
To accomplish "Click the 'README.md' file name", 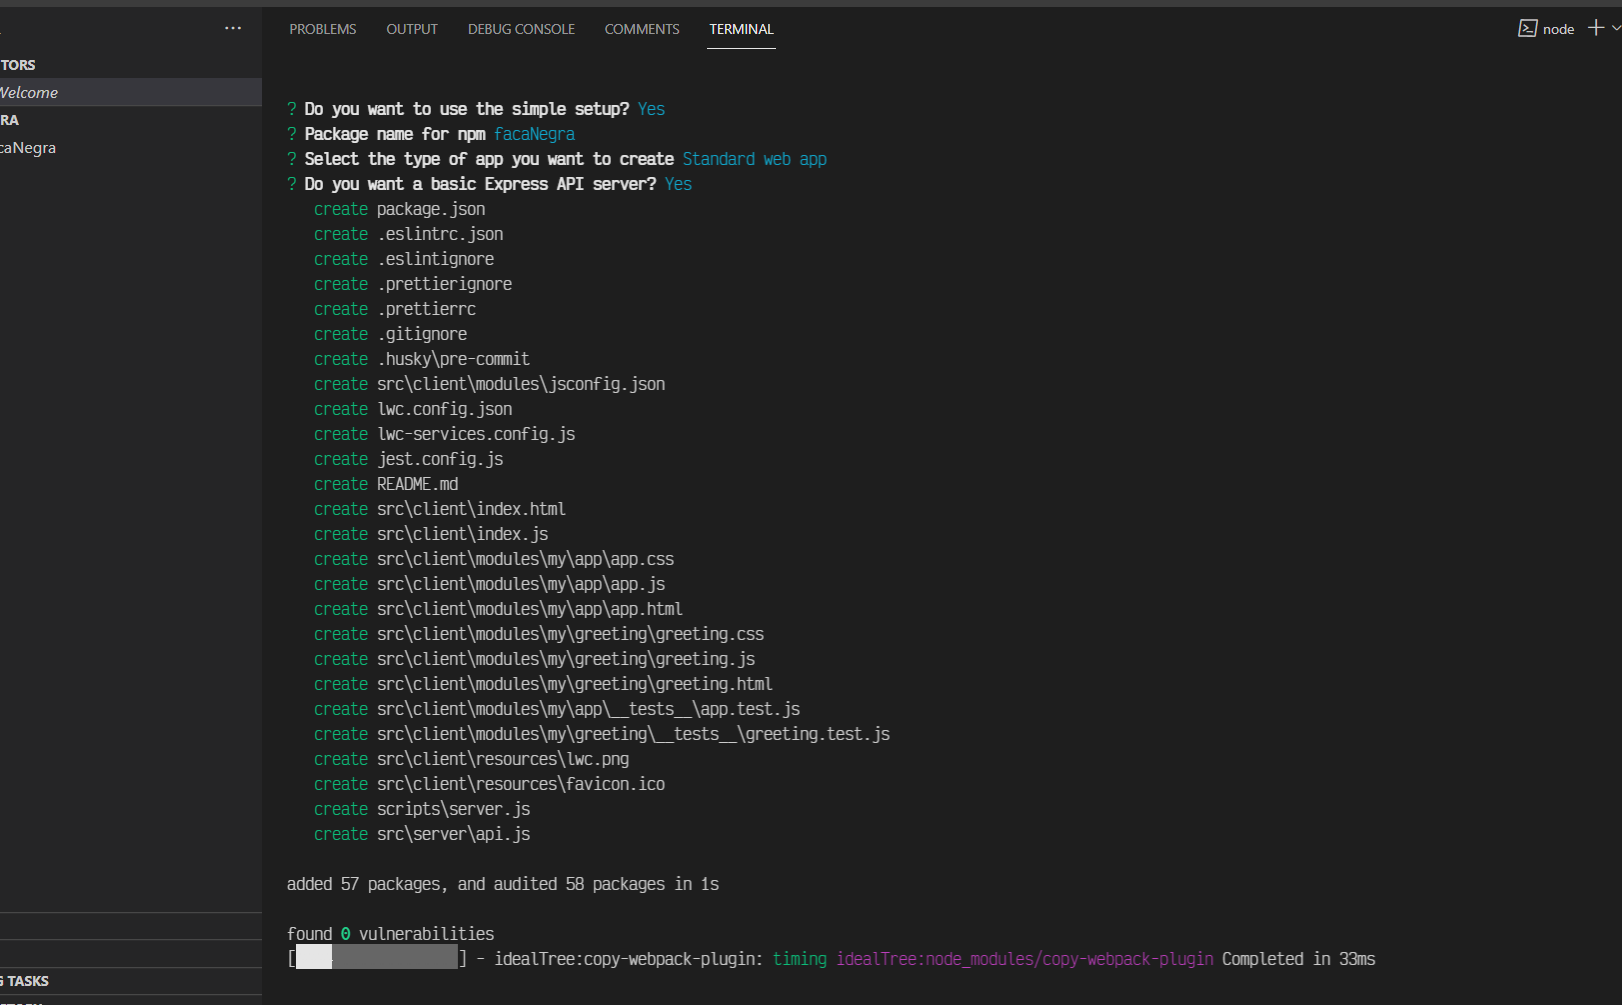I will pos(417,484).
